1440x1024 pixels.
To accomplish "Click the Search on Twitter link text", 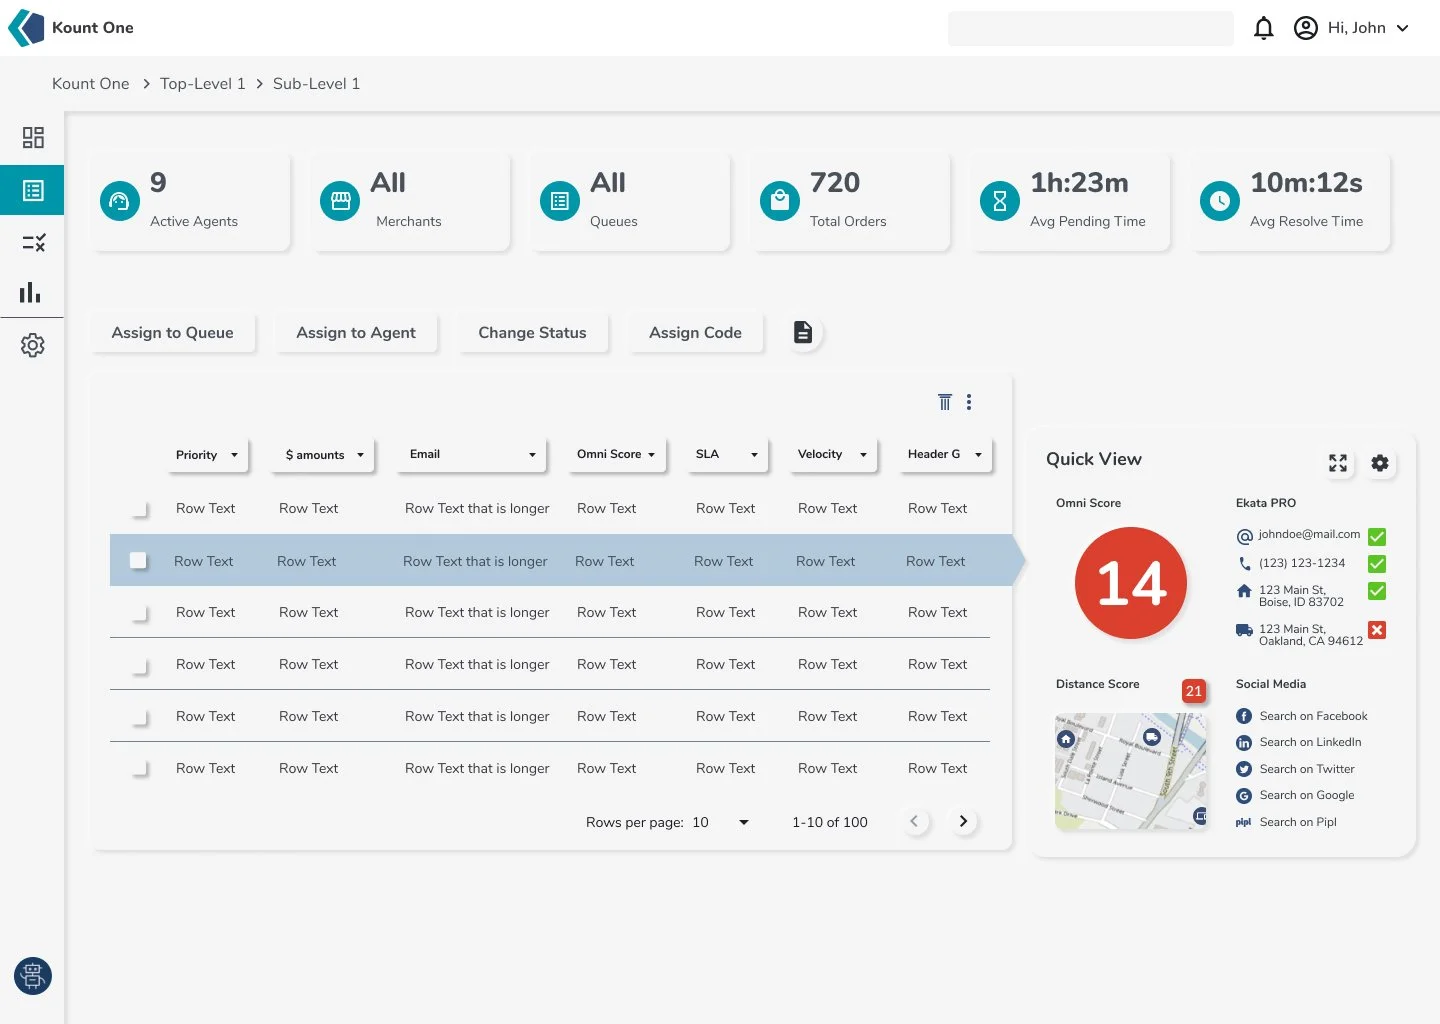I will coord(1307,769).
